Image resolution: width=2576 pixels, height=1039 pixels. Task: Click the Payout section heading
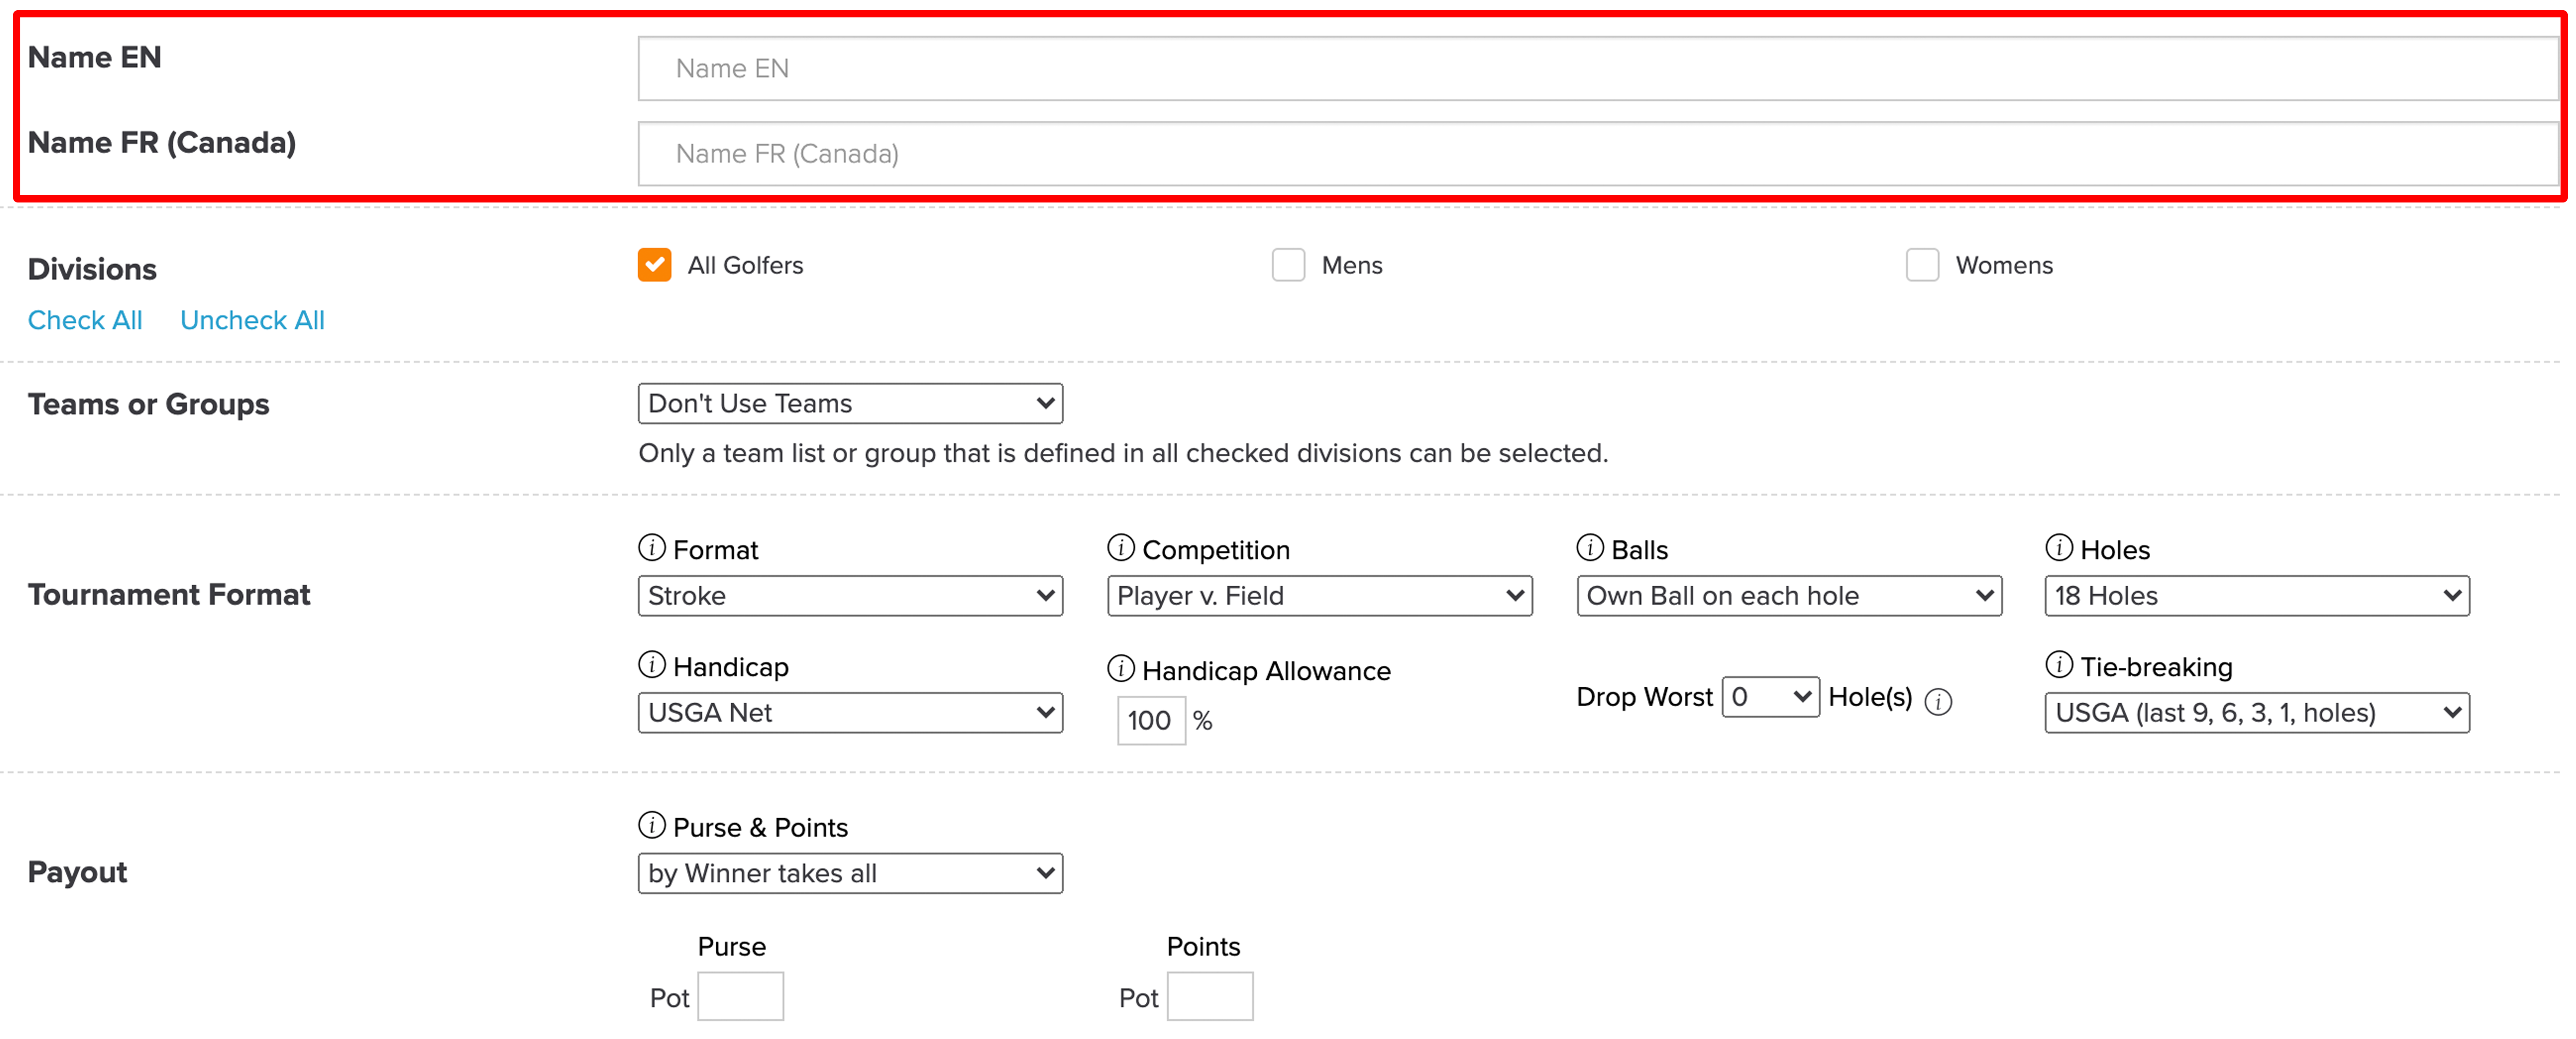(x=77, y=872)
